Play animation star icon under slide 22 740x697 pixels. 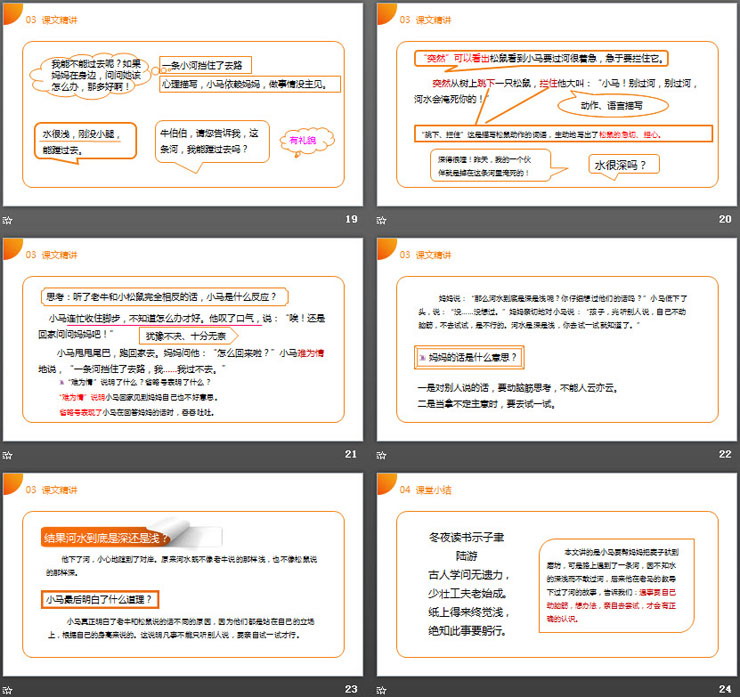coord(381,455)
